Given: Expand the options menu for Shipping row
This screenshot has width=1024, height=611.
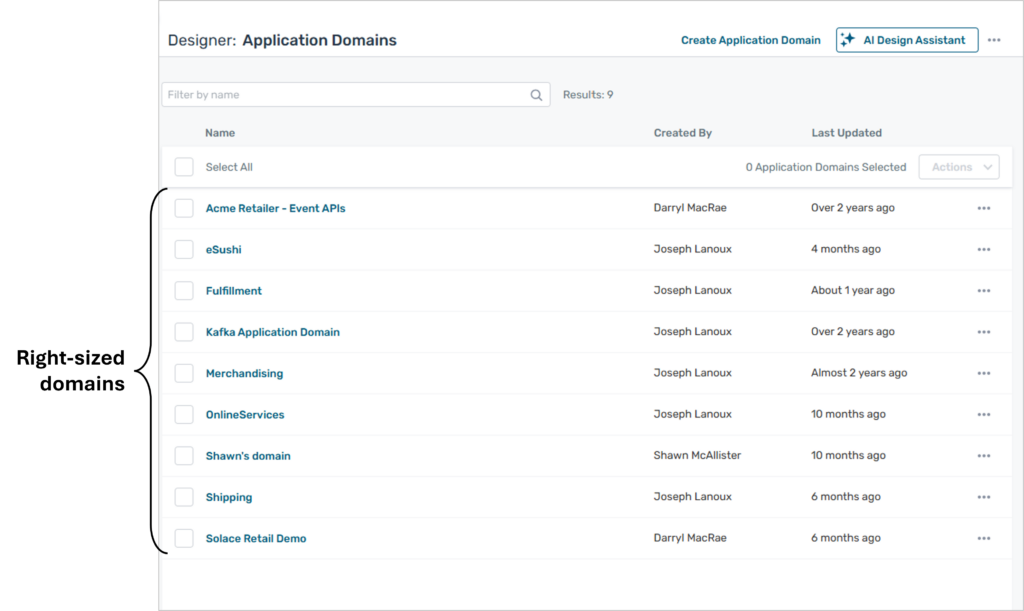Looking at the screenshot, I should pyautogui.click(x=983, y=497).
